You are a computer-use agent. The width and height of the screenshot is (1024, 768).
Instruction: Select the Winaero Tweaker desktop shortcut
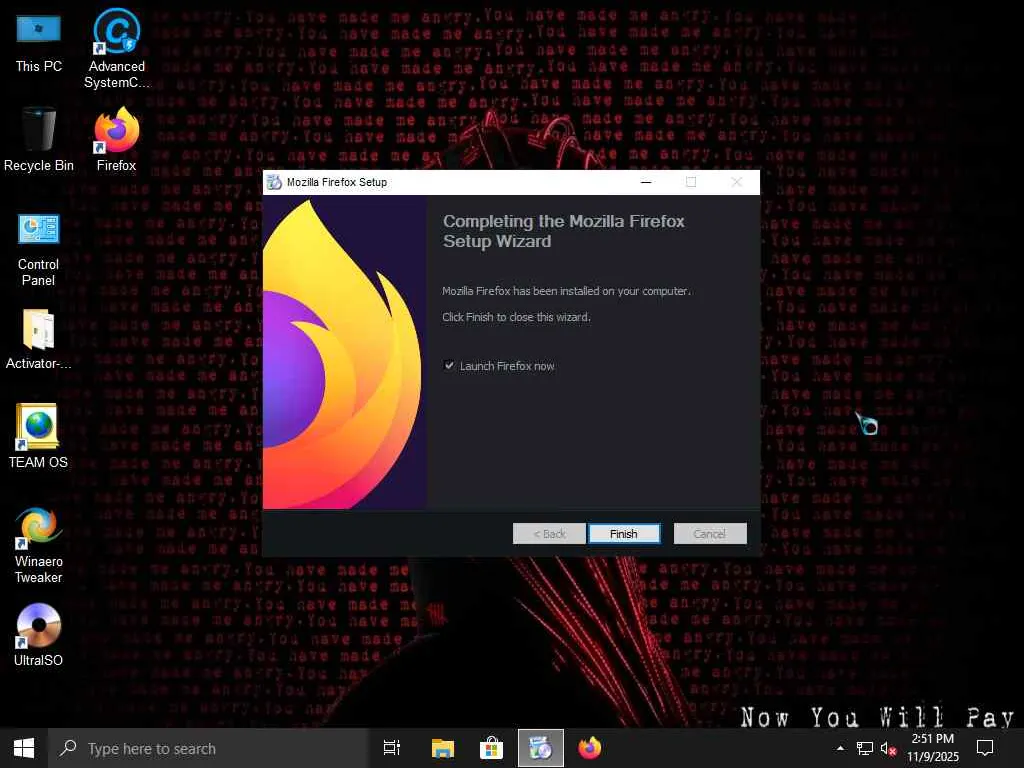[39, 545]
